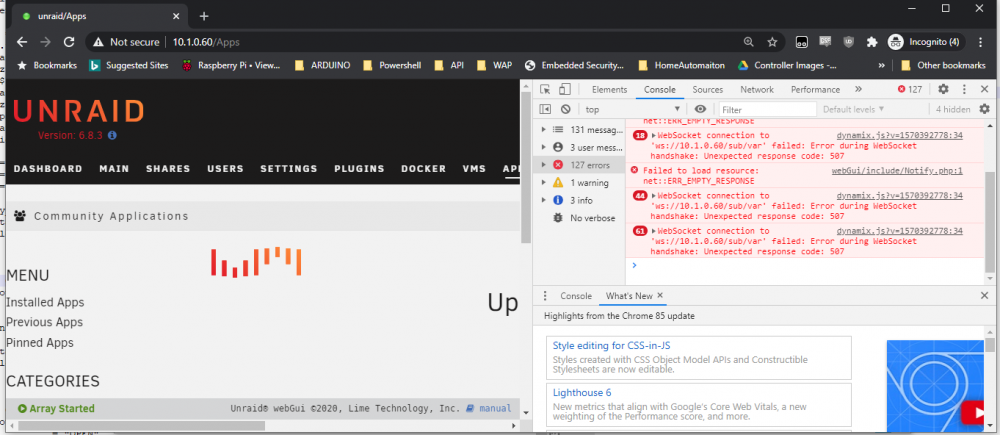Click the eye icon for live expressions
Image resolution: width=1000 pixels, height=435 pixels.
coord(701,109)
